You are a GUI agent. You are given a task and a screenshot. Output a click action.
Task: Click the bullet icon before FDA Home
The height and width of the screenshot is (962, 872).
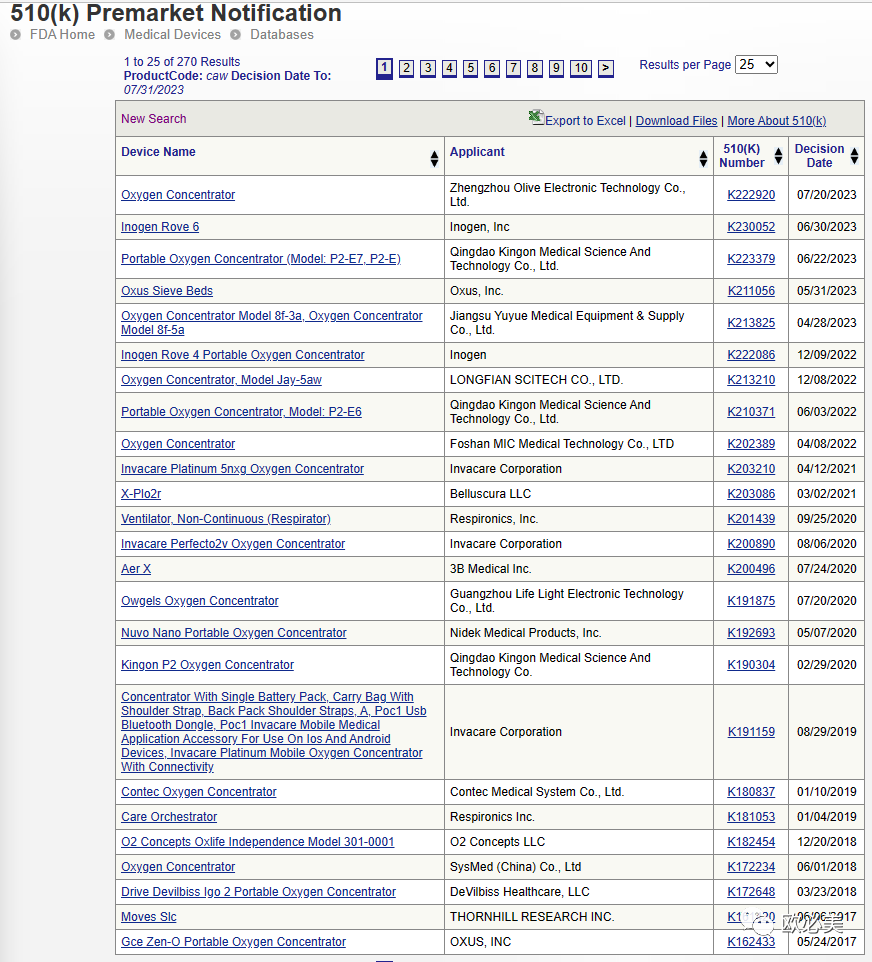point(16,35)
